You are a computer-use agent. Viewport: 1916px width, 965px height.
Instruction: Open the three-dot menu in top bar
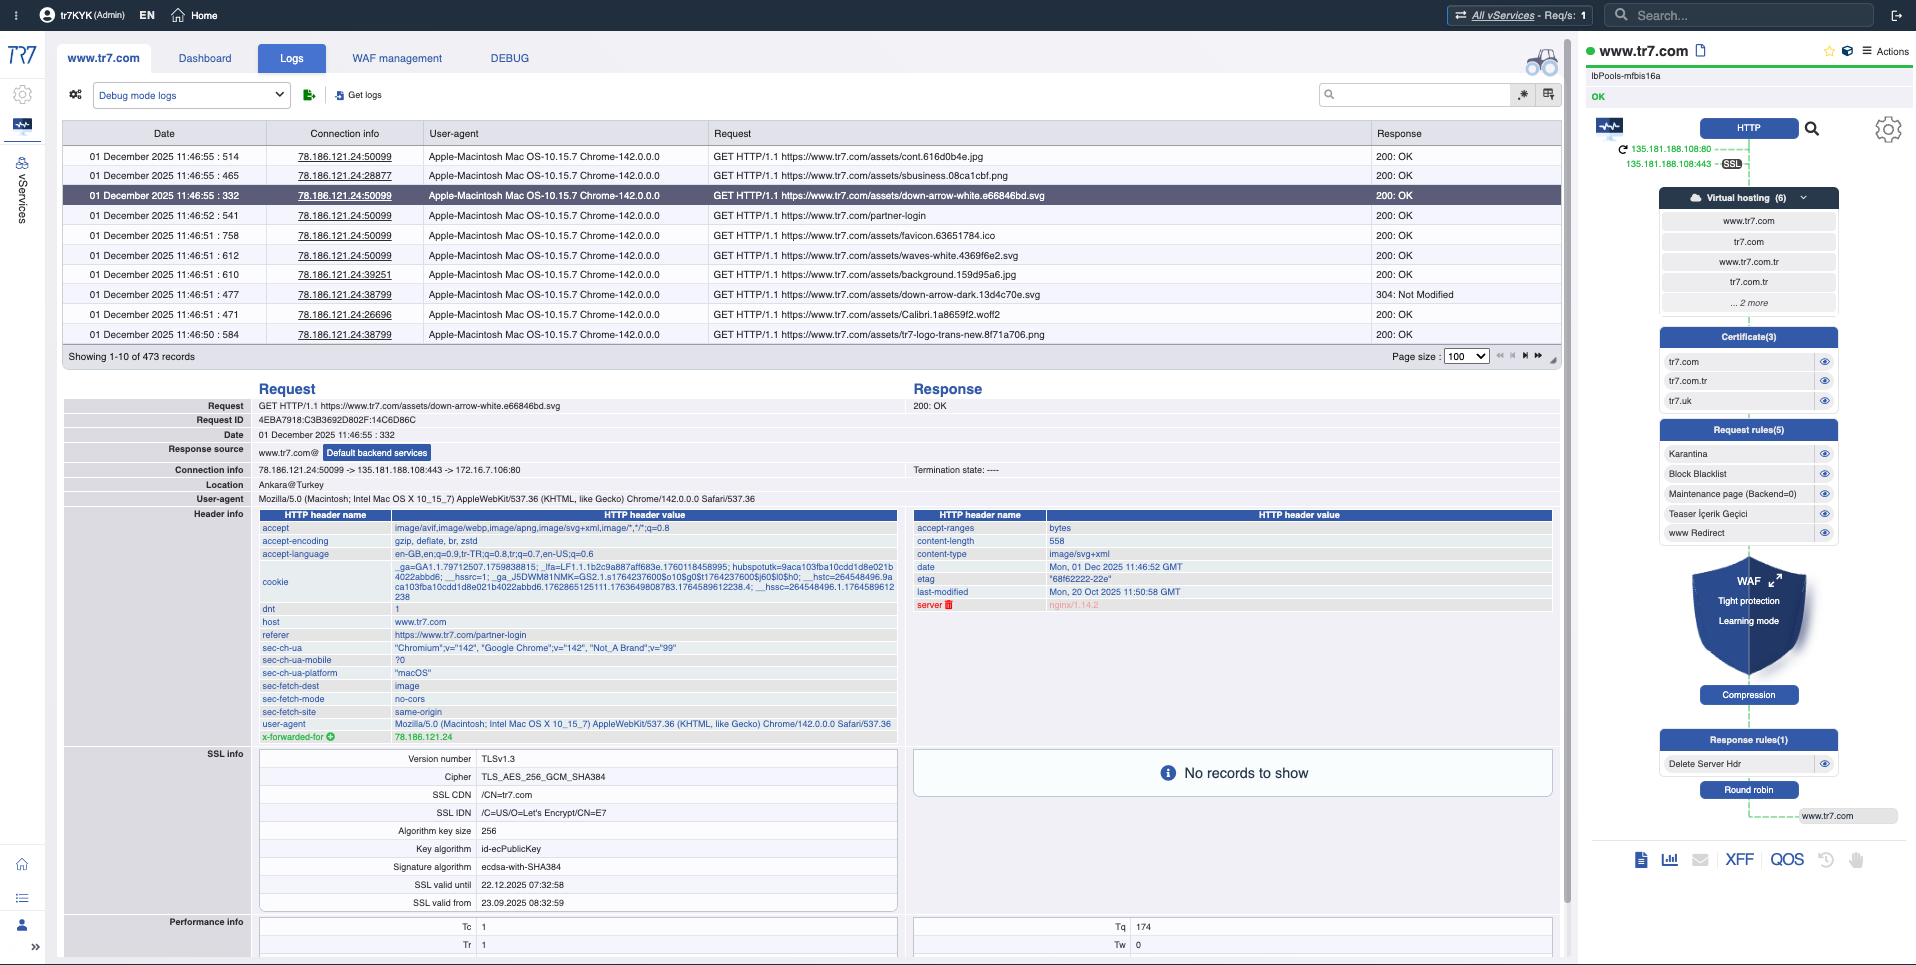[x=16, y=15]
